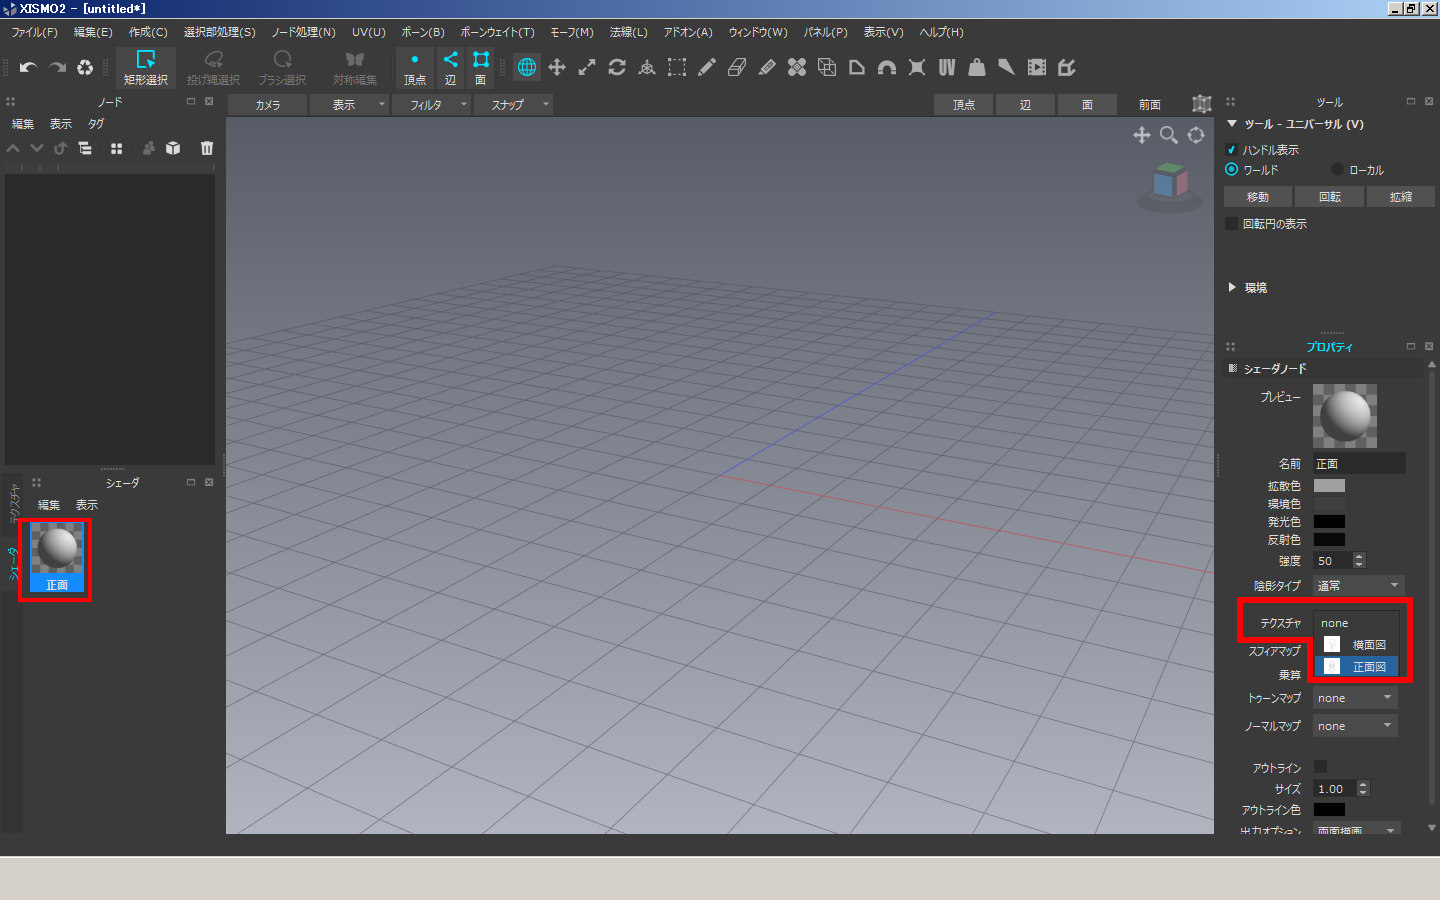Click the redo arrow icon
The width and height of the screenshot is (1440, 900).
[x=57, y=68]
